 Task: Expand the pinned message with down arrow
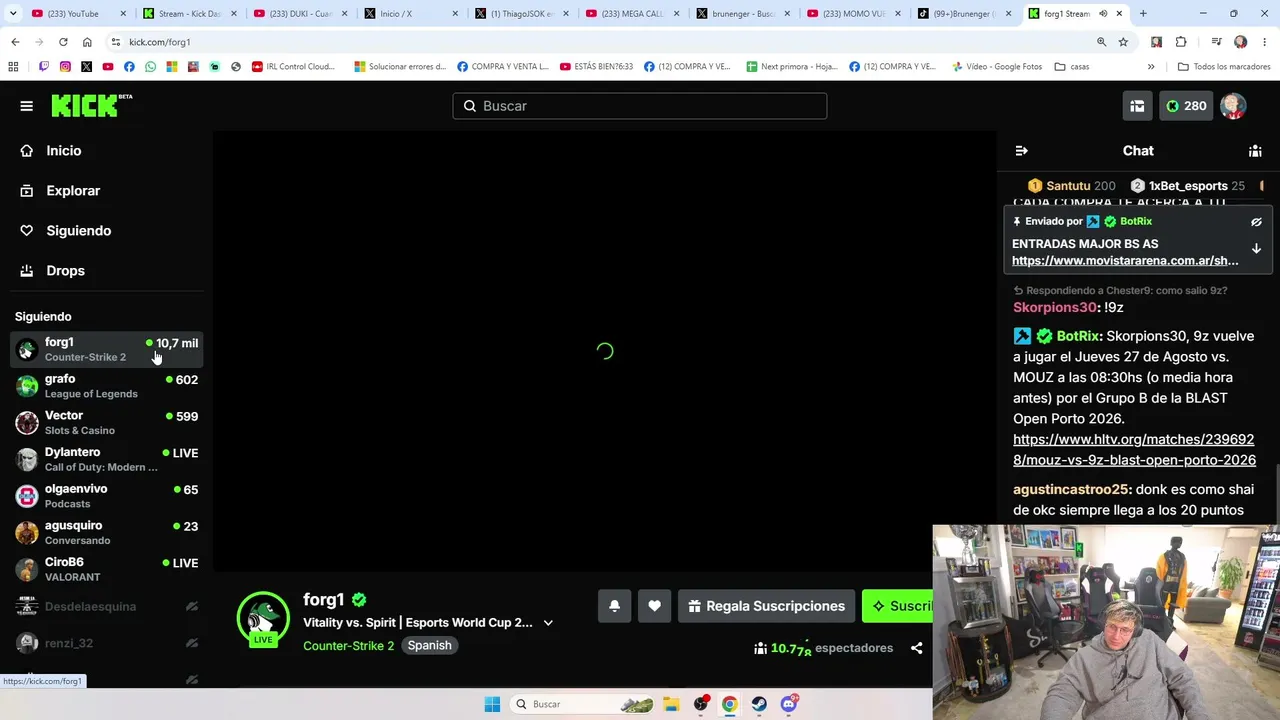tap(1256, 248)
